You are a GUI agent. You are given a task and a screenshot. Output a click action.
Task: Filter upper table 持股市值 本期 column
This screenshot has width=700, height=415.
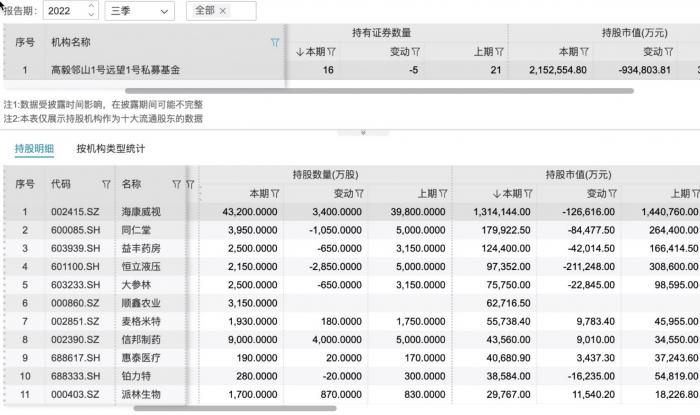584,52
